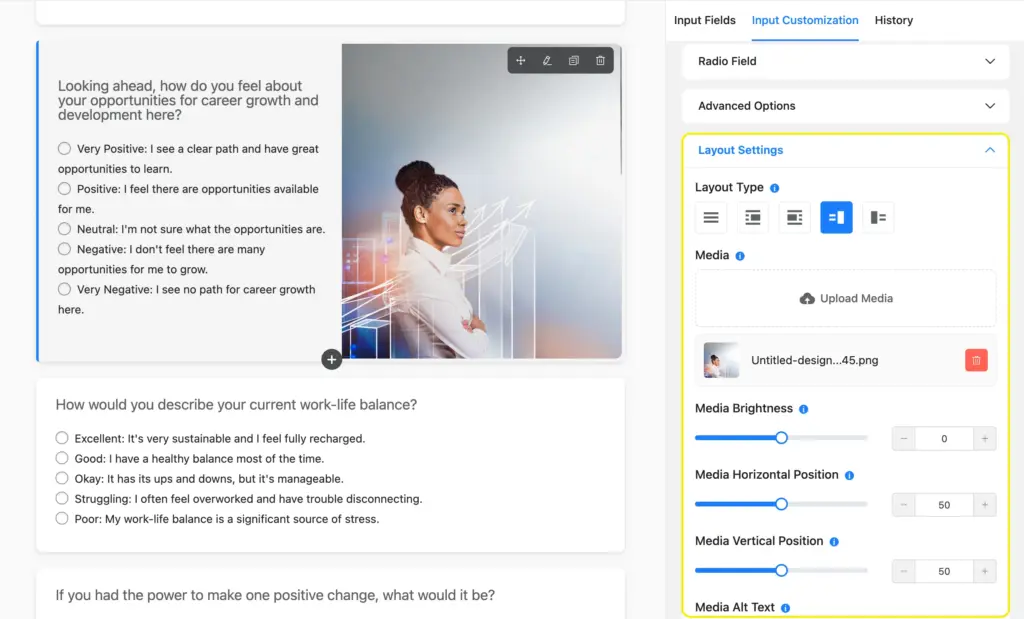Select the Excellent work-life balance option

[61, 437]
